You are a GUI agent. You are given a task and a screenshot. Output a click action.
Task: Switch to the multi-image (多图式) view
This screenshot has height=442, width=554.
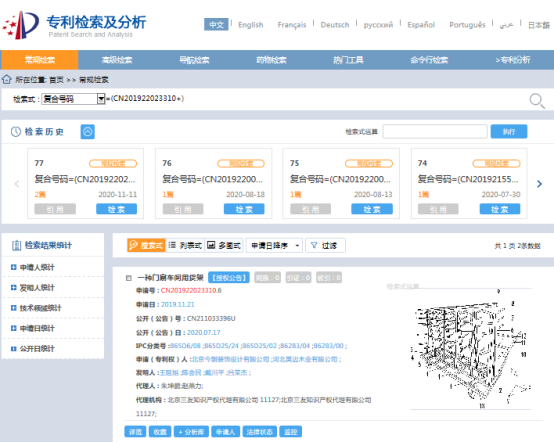point(224,245)
